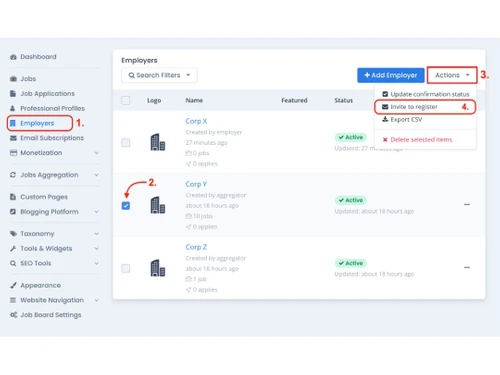Click the check icon beside Update confirmation status

tap(385, 94)
